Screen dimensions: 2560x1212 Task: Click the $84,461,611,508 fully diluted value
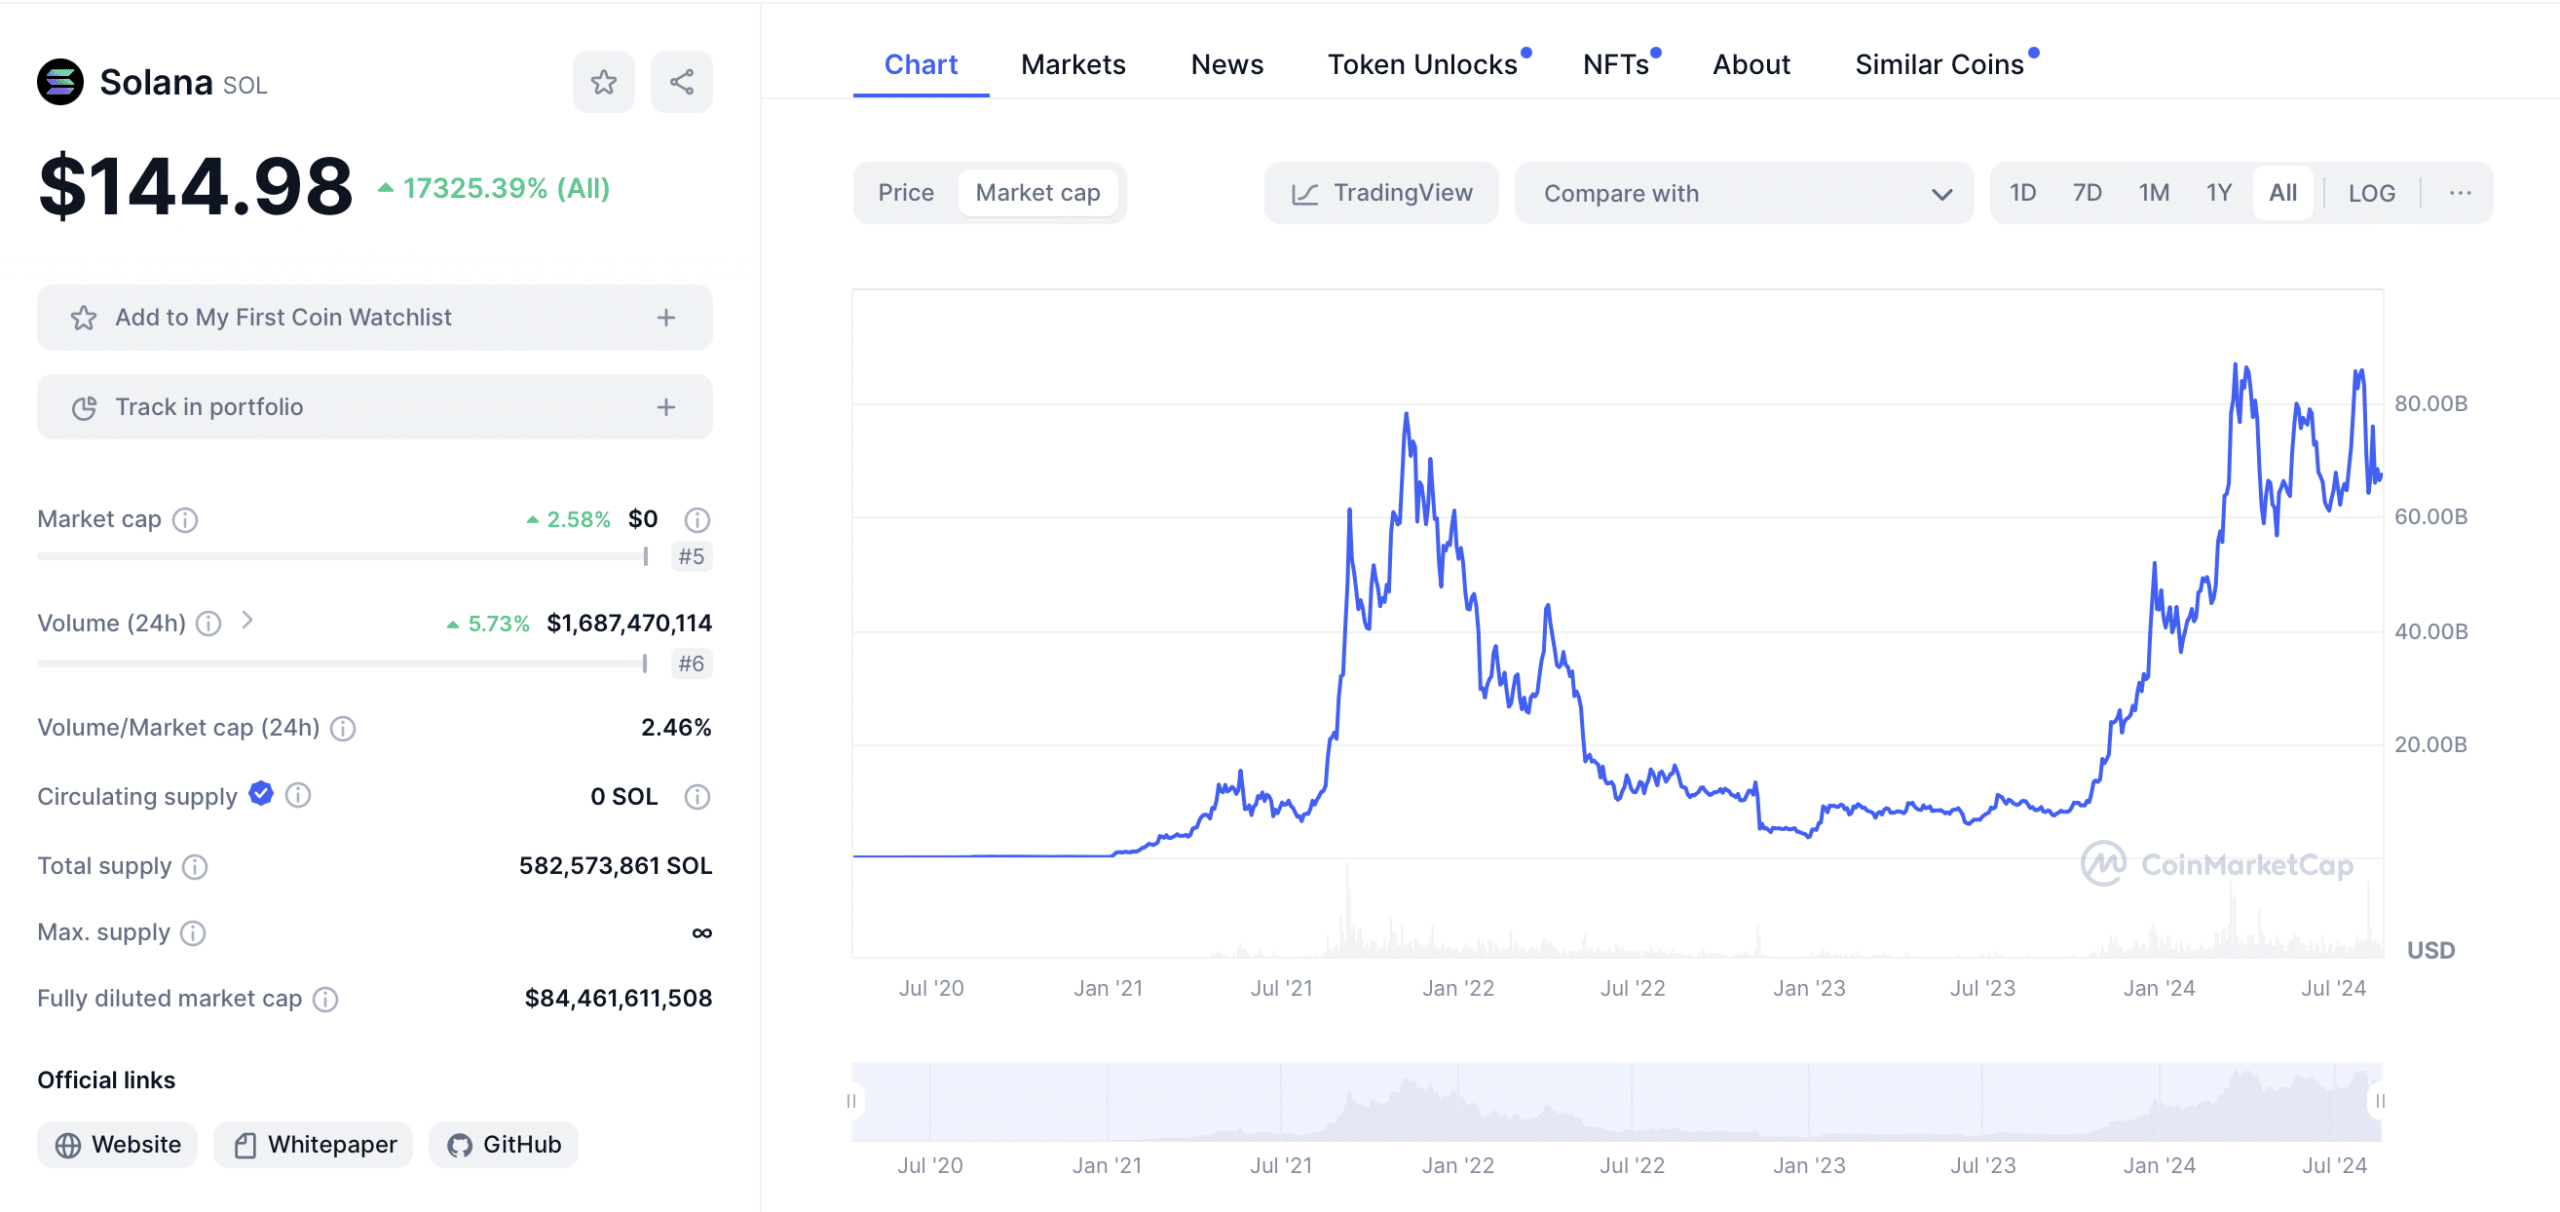coord(618,999)
